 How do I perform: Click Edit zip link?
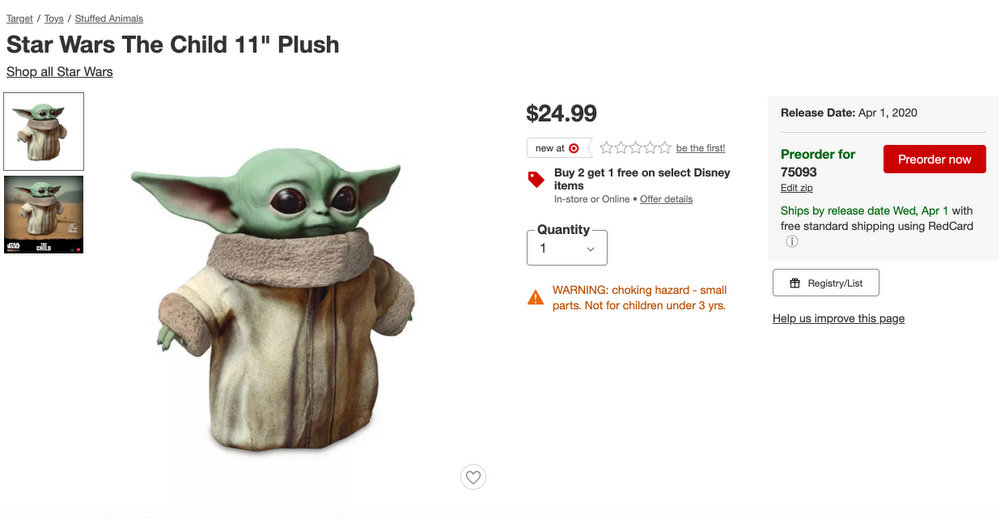797,188
